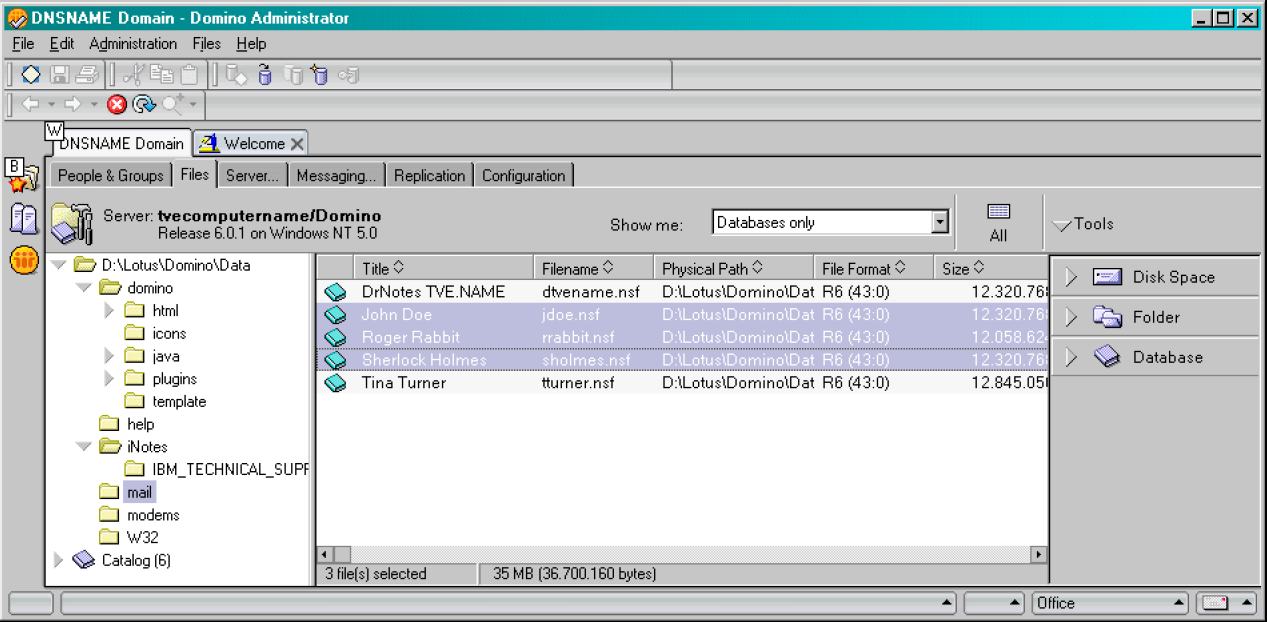Open the Administration menu
1268x622 pixels.
[133, 44]
